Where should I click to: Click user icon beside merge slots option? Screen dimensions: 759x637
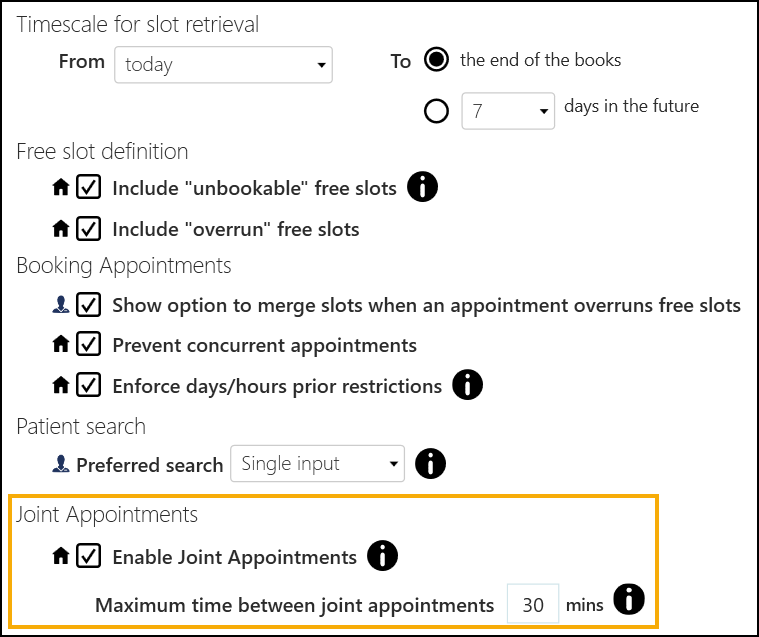[61, 305]
